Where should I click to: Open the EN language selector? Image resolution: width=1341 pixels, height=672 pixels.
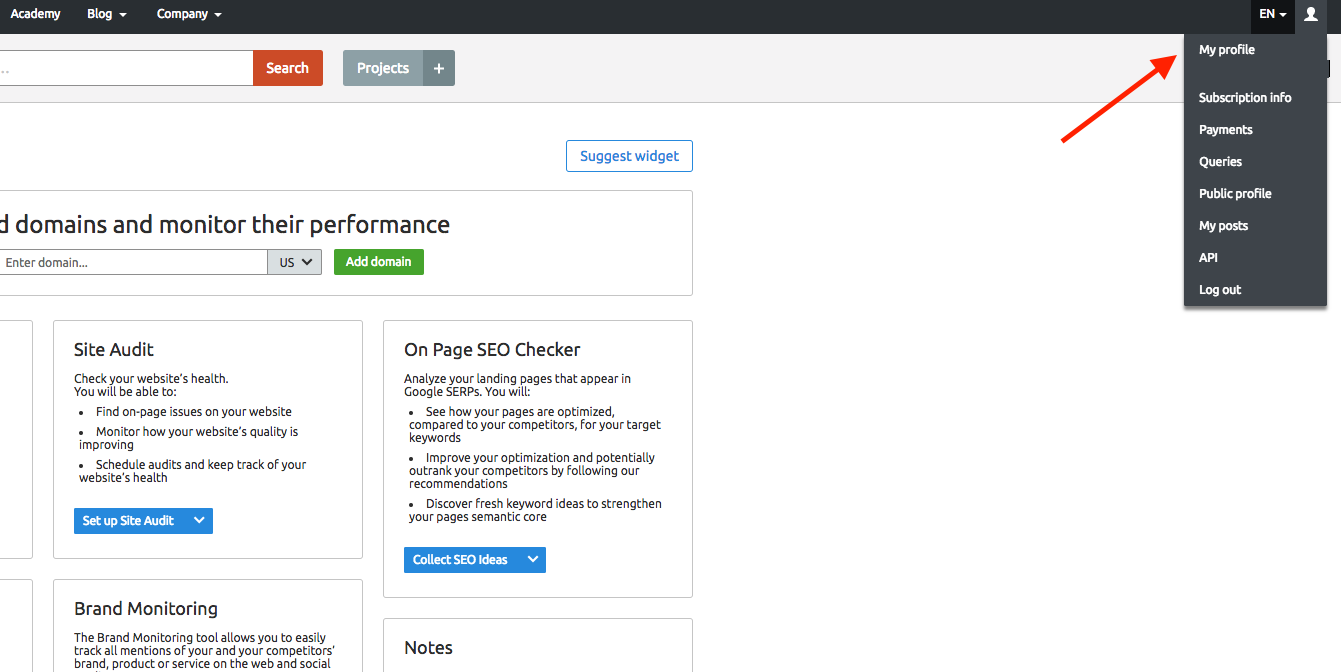point(1273,14)
